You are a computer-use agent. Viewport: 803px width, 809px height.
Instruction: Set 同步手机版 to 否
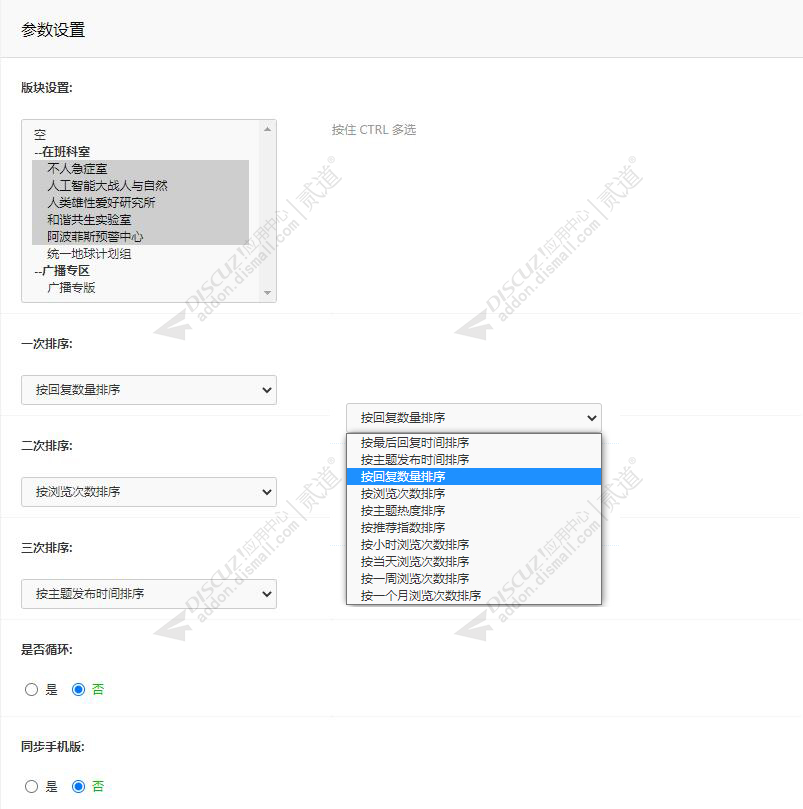coord(78,787)
